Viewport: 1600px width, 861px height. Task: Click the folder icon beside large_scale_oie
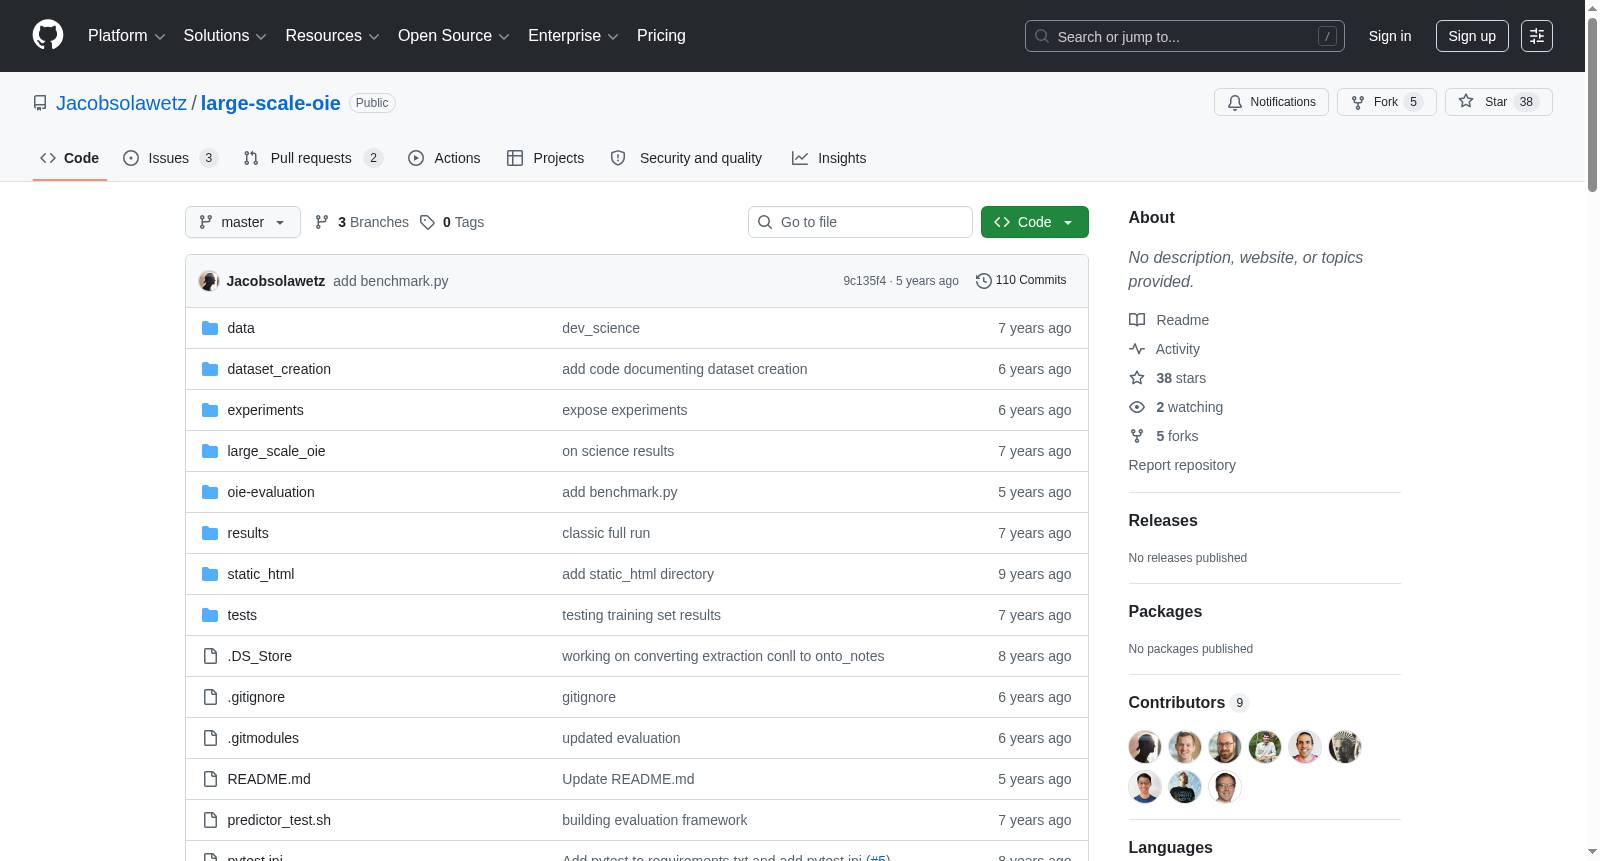tap(210, 451)
